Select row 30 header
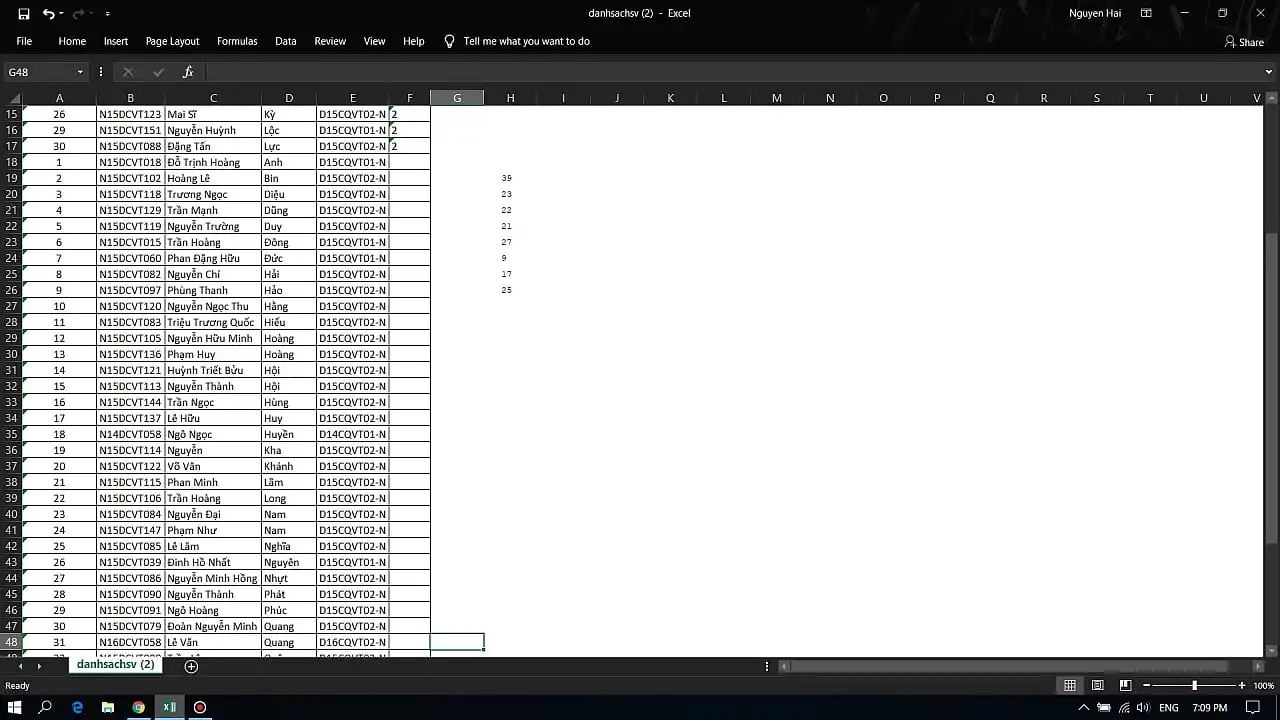 point(11,354)
